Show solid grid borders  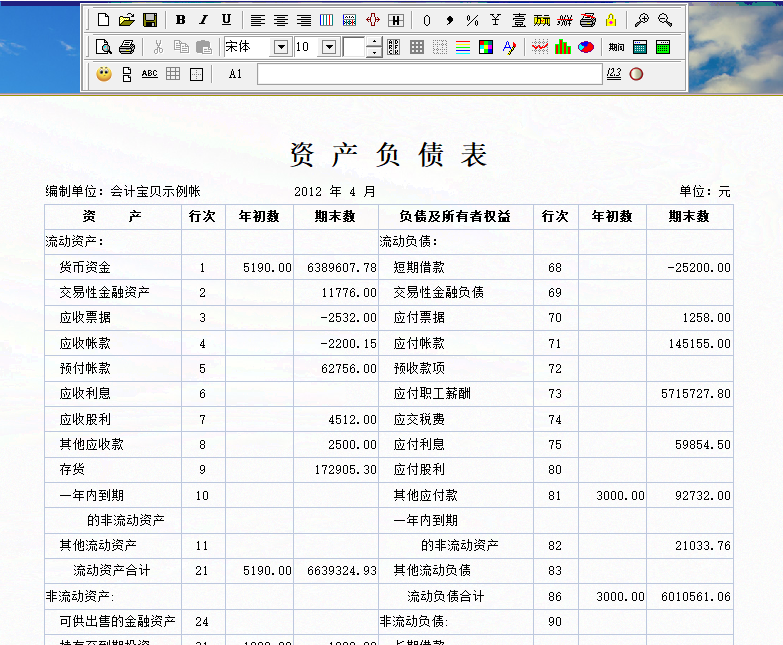pyautogui.click(x=416, y=47)
